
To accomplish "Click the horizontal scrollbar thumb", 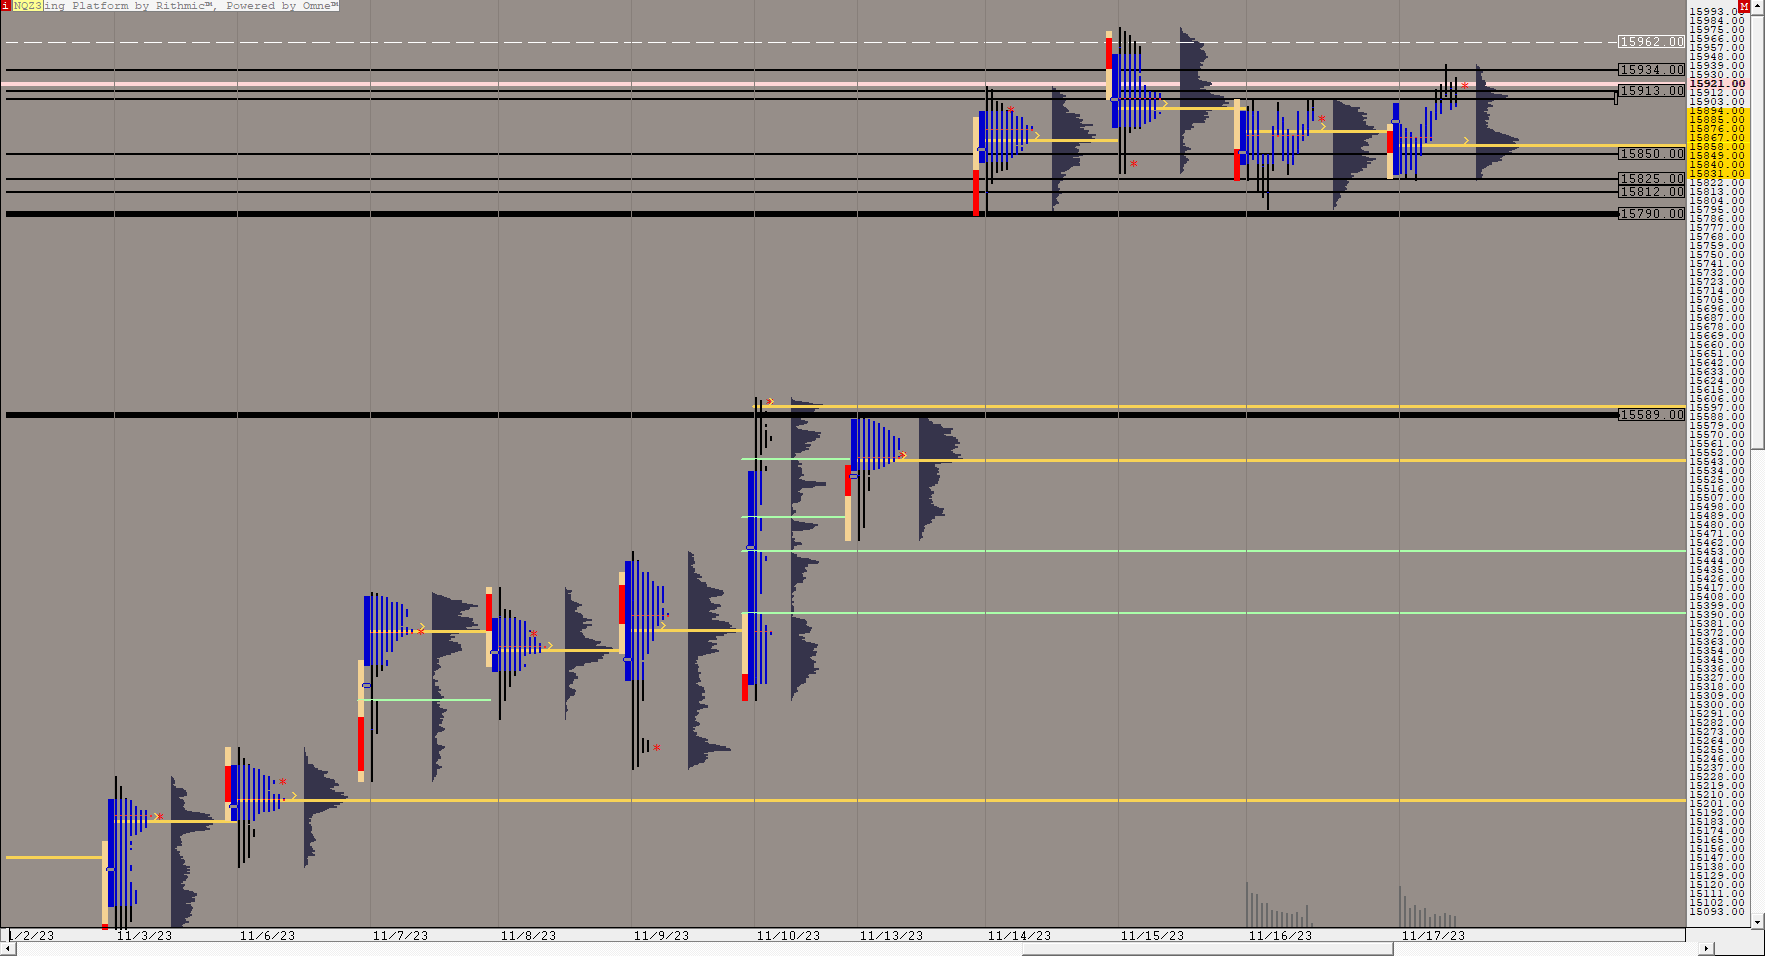I will coord(1207,948).
